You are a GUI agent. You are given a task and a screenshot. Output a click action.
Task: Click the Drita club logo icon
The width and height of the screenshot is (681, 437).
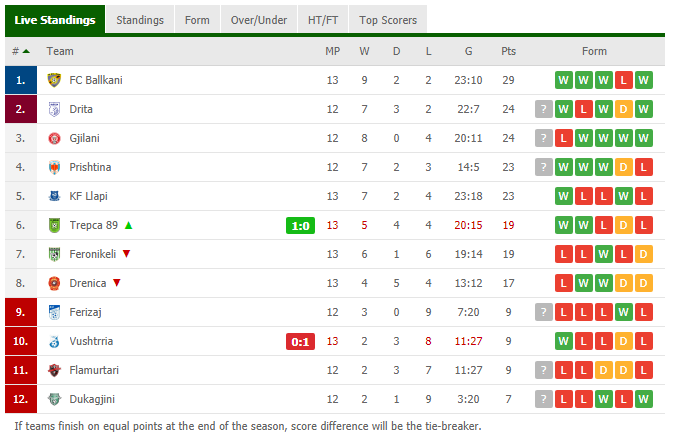click(x=55, y=109)
